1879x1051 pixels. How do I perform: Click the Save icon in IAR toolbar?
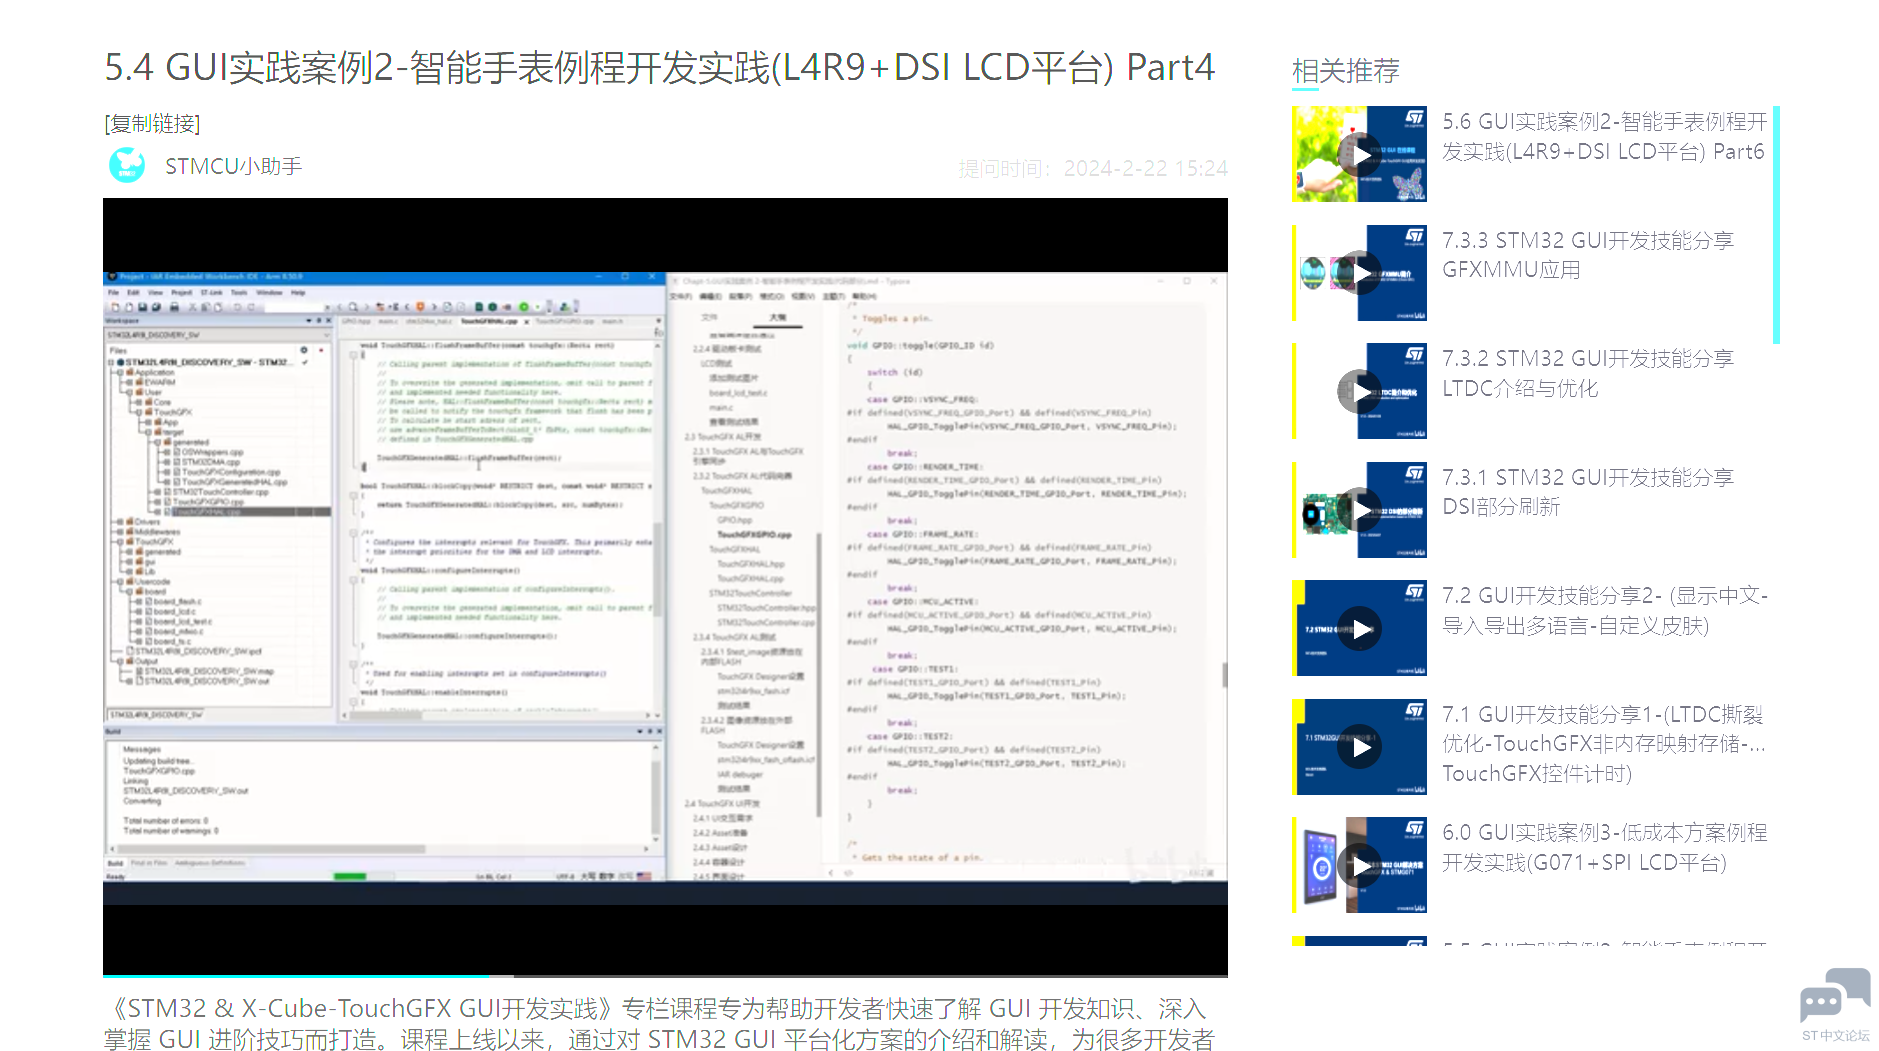143,307
